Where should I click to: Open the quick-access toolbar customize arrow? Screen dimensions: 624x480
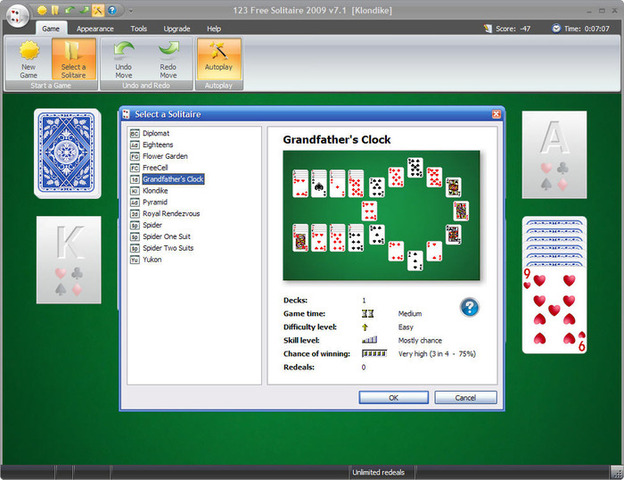(131, 11)
